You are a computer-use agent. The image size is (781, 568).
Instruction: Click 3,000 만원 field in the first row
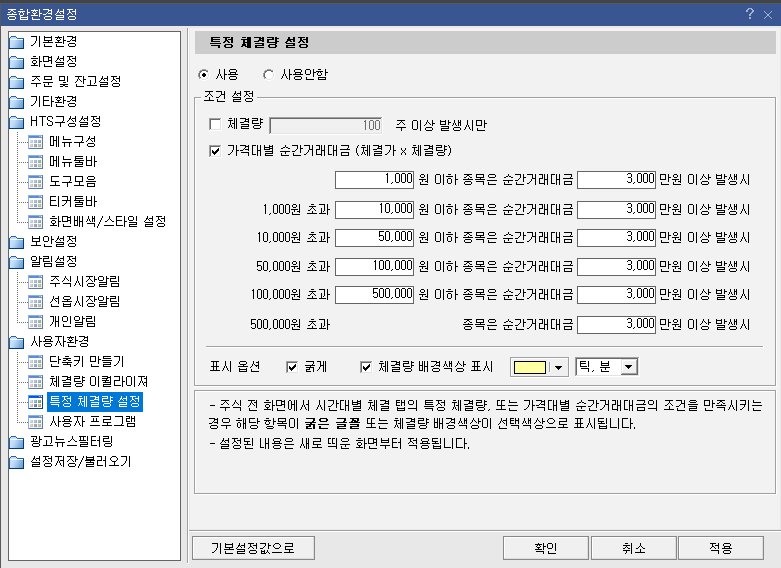(617, 179)
